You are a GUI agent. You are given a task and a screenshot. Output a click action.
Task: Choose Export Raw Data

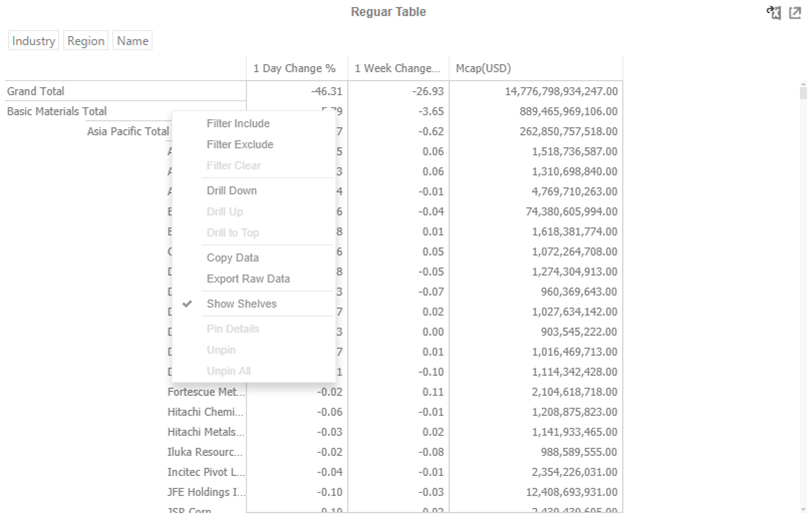click(248, 279)
